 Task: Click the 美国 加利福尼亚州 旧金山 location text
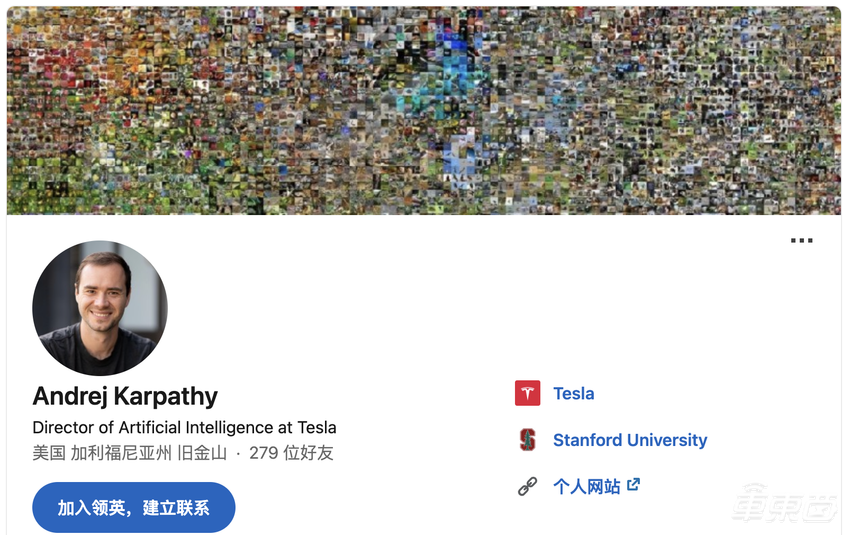pos(130,453)
